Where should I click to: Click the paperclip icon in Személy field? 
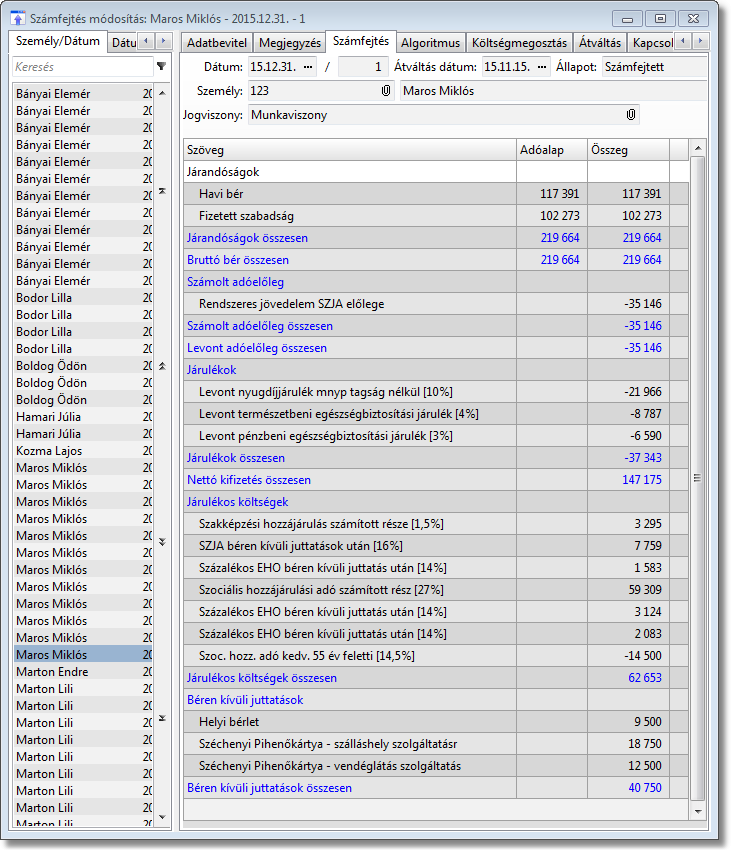pyautogui.click(x=385, y=91)
